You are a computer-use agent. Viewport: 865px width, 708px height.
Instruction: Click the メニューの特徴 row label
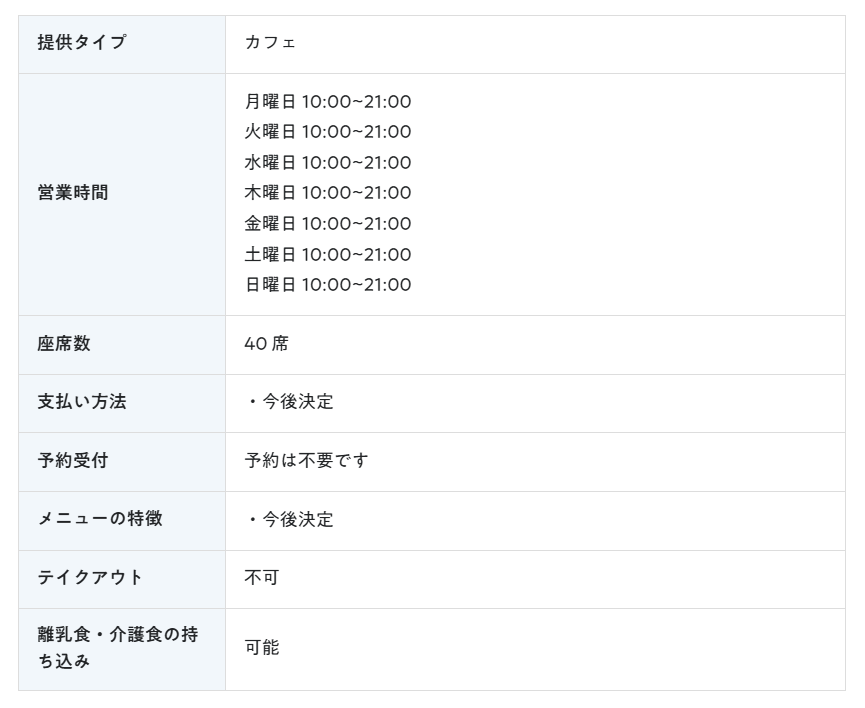[100, 519]
